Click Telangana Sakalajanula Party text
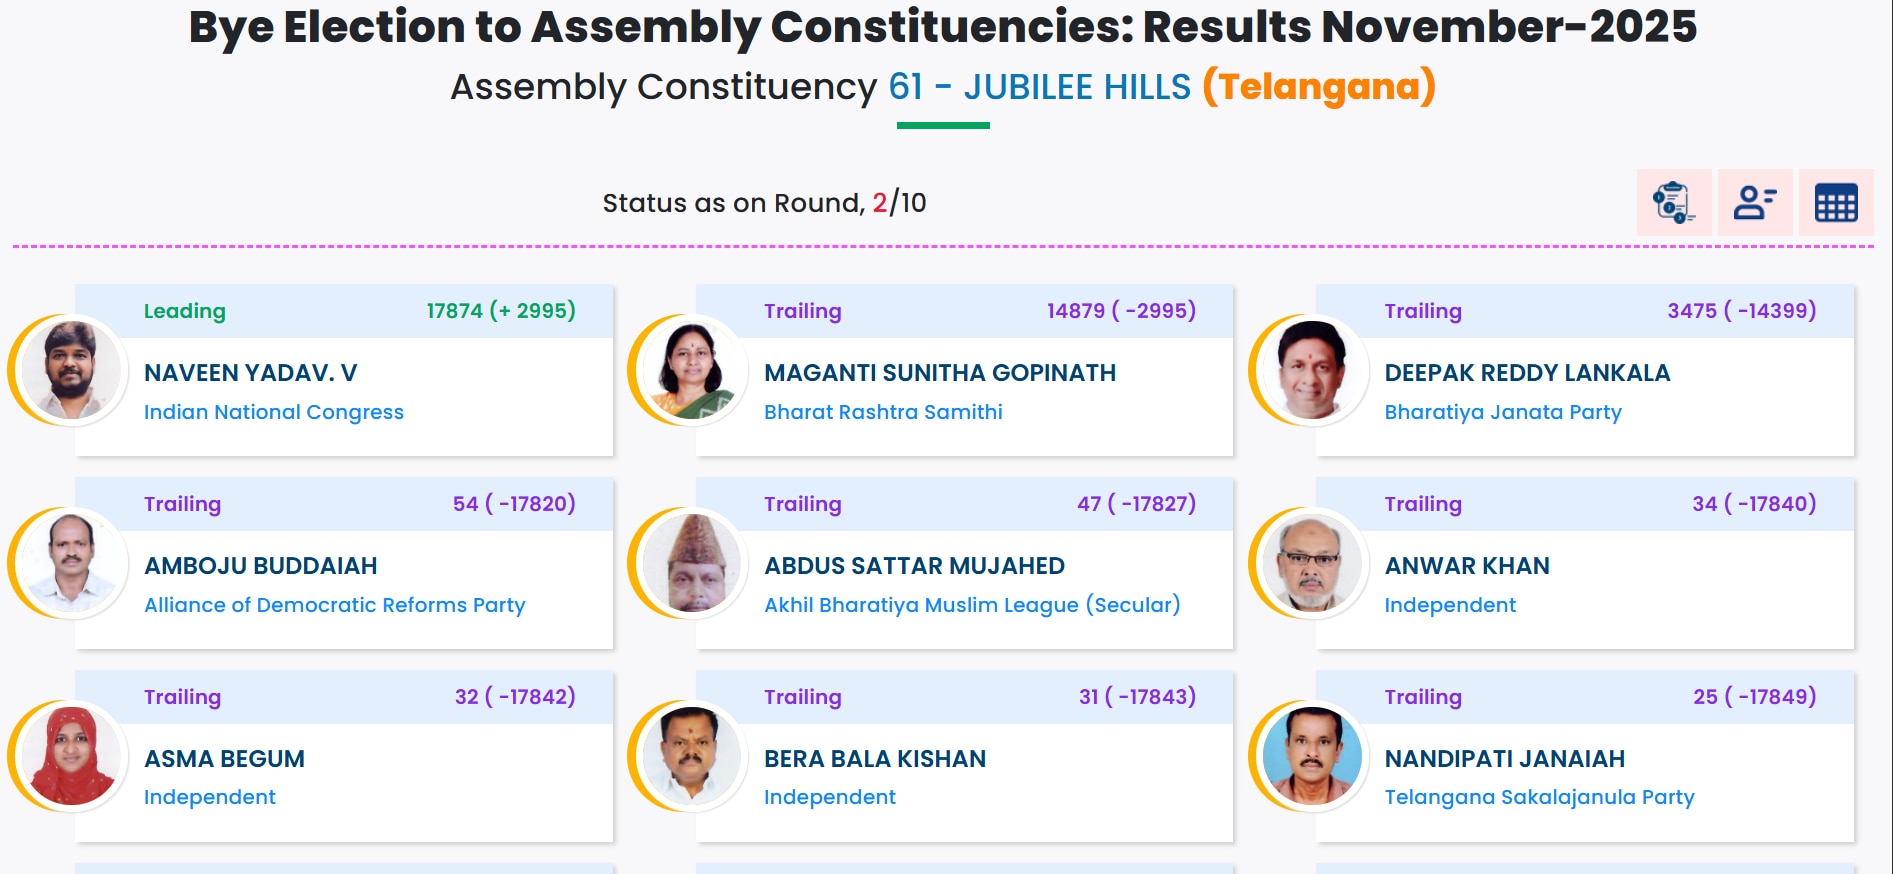 coord(1538,797)
